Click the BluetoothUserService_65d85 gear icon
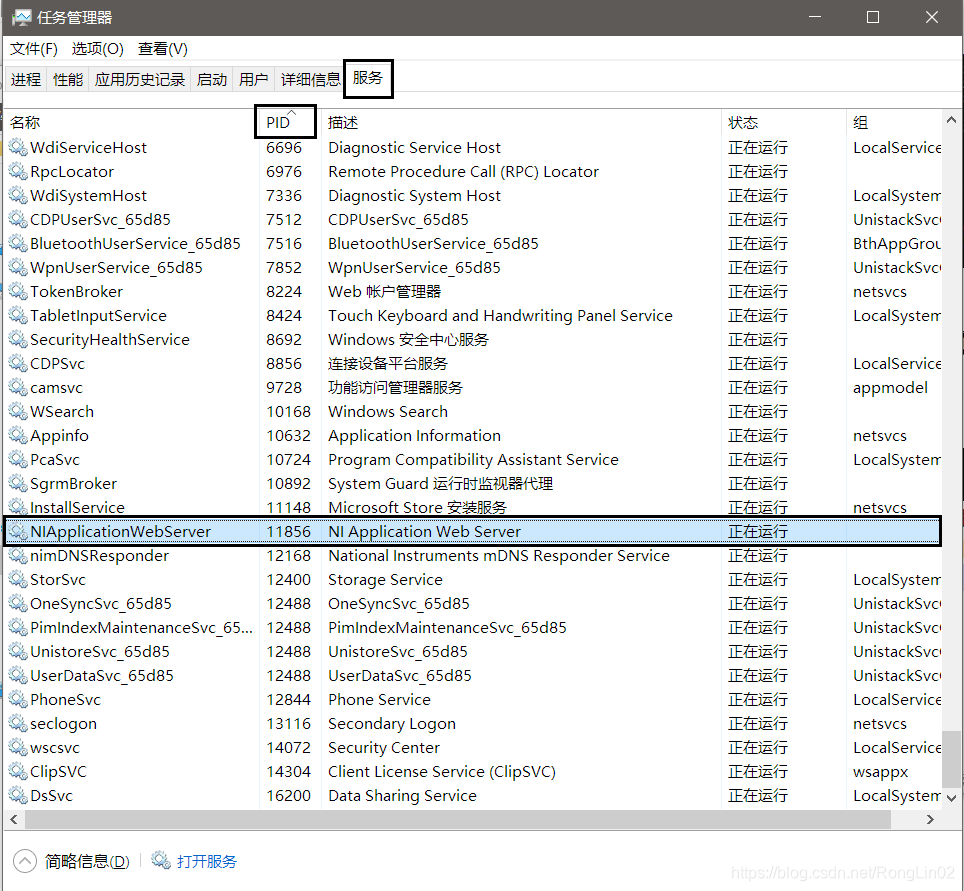The image size is (964, 891). click(18, 244)
